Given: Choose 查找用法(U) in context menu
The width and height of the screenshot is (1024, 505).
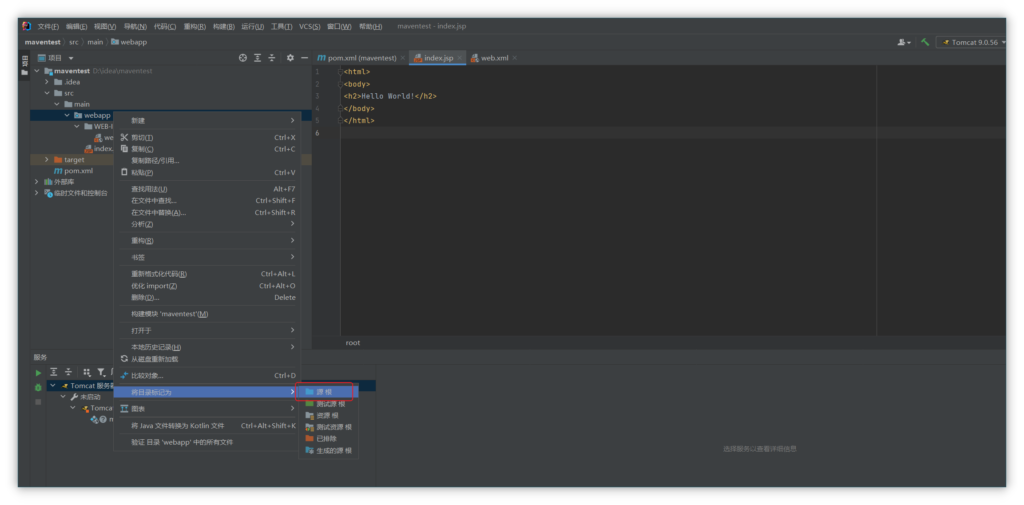Looking at the screenshot, I should pos(207,189).
